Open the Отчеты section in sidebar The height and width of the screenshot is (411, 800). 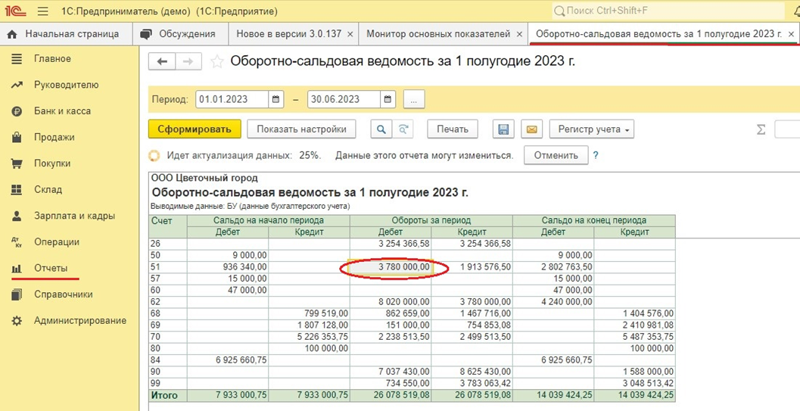coord(51,268)
